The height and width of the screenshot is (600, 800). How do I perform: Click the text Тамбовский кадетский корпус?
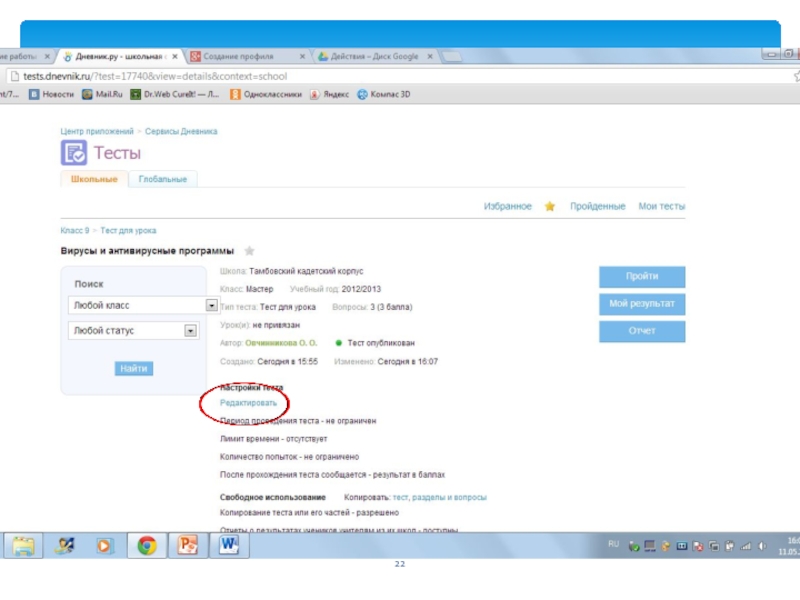306,271
